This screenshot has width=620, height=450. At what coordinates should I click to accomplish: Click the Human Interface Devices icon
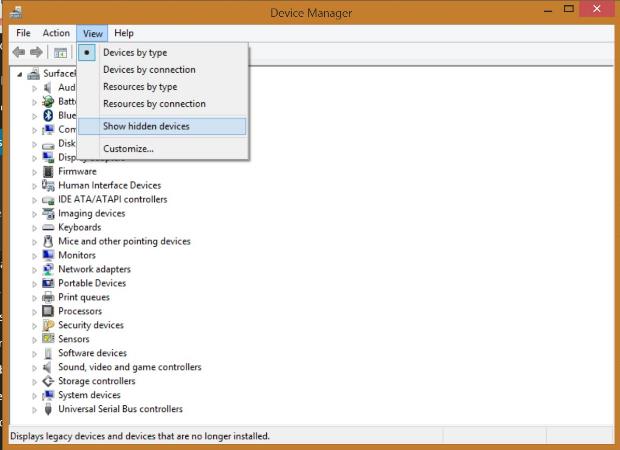click(48, 185)
